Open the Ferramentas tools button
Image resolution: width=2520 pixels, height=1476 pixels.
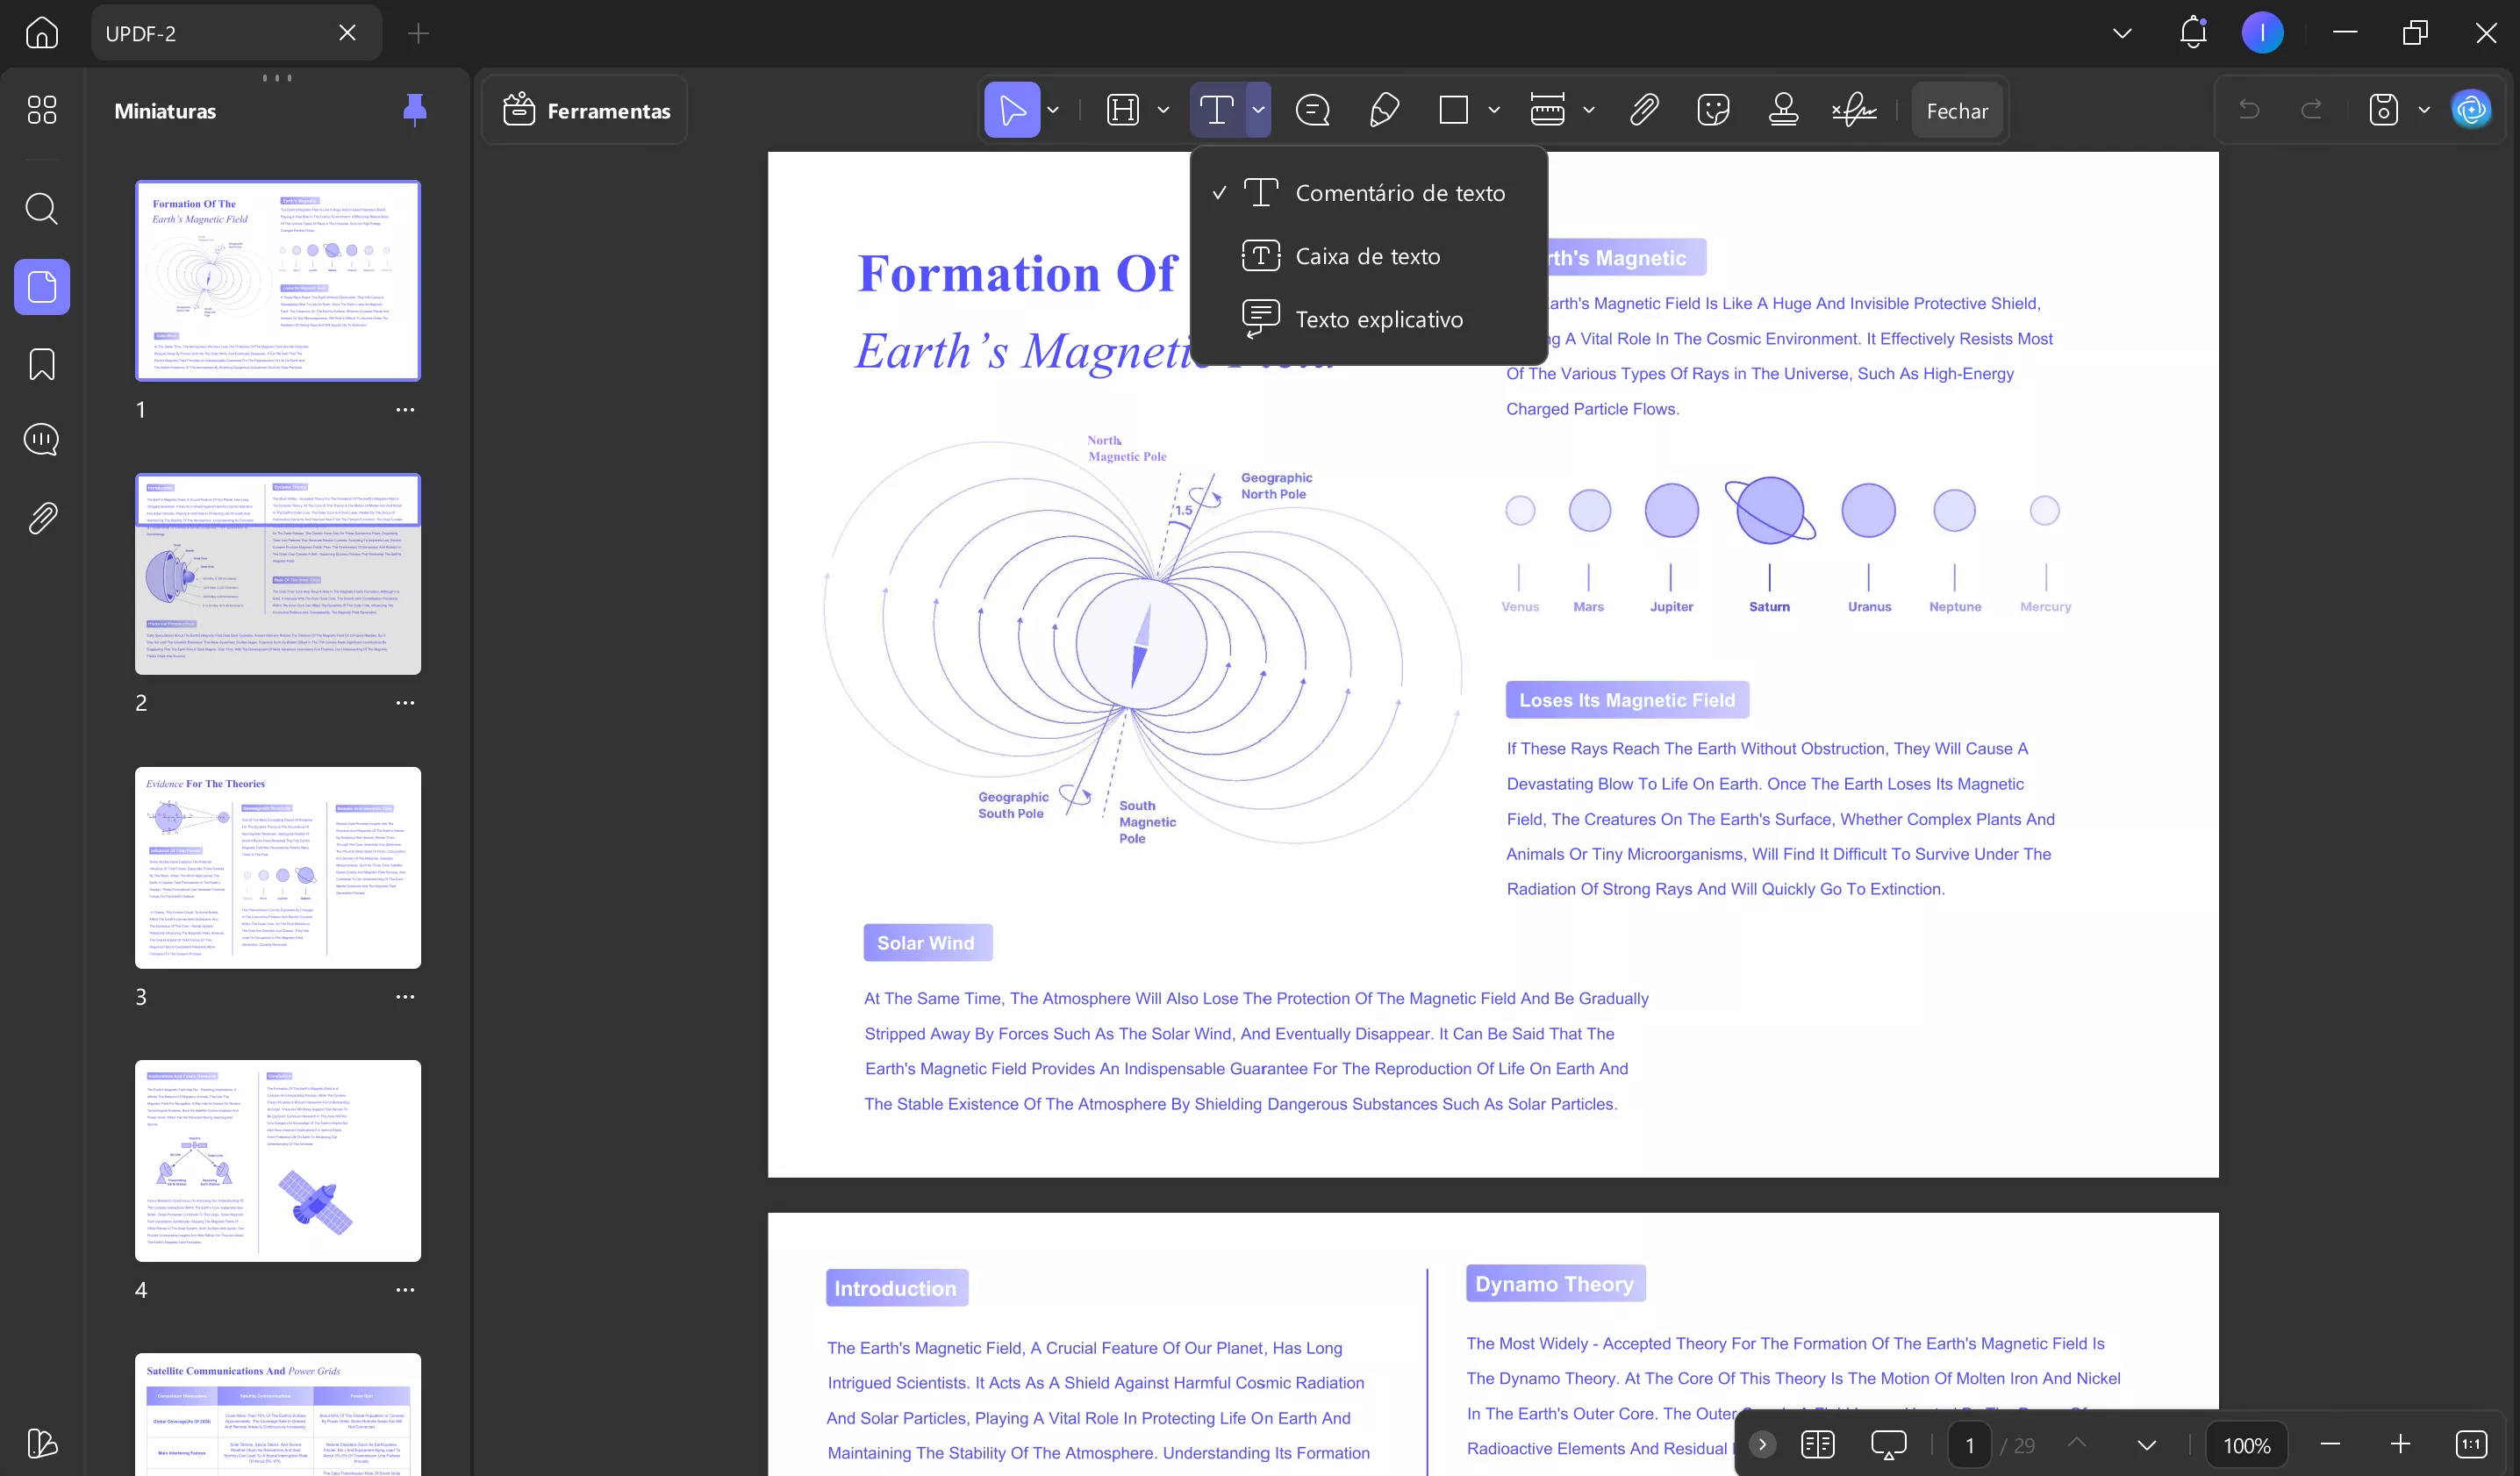tap(586, 111)
